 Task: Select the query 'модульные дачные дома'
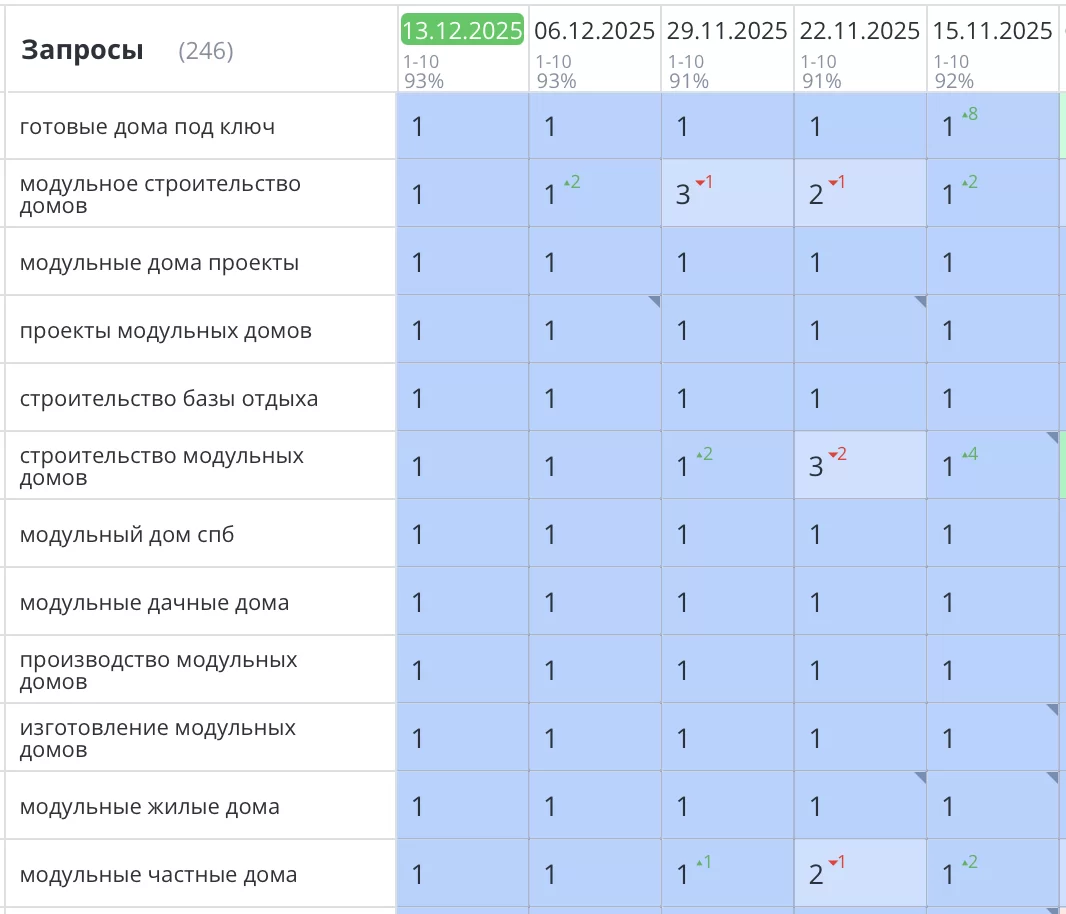click(x=154, y=603)
